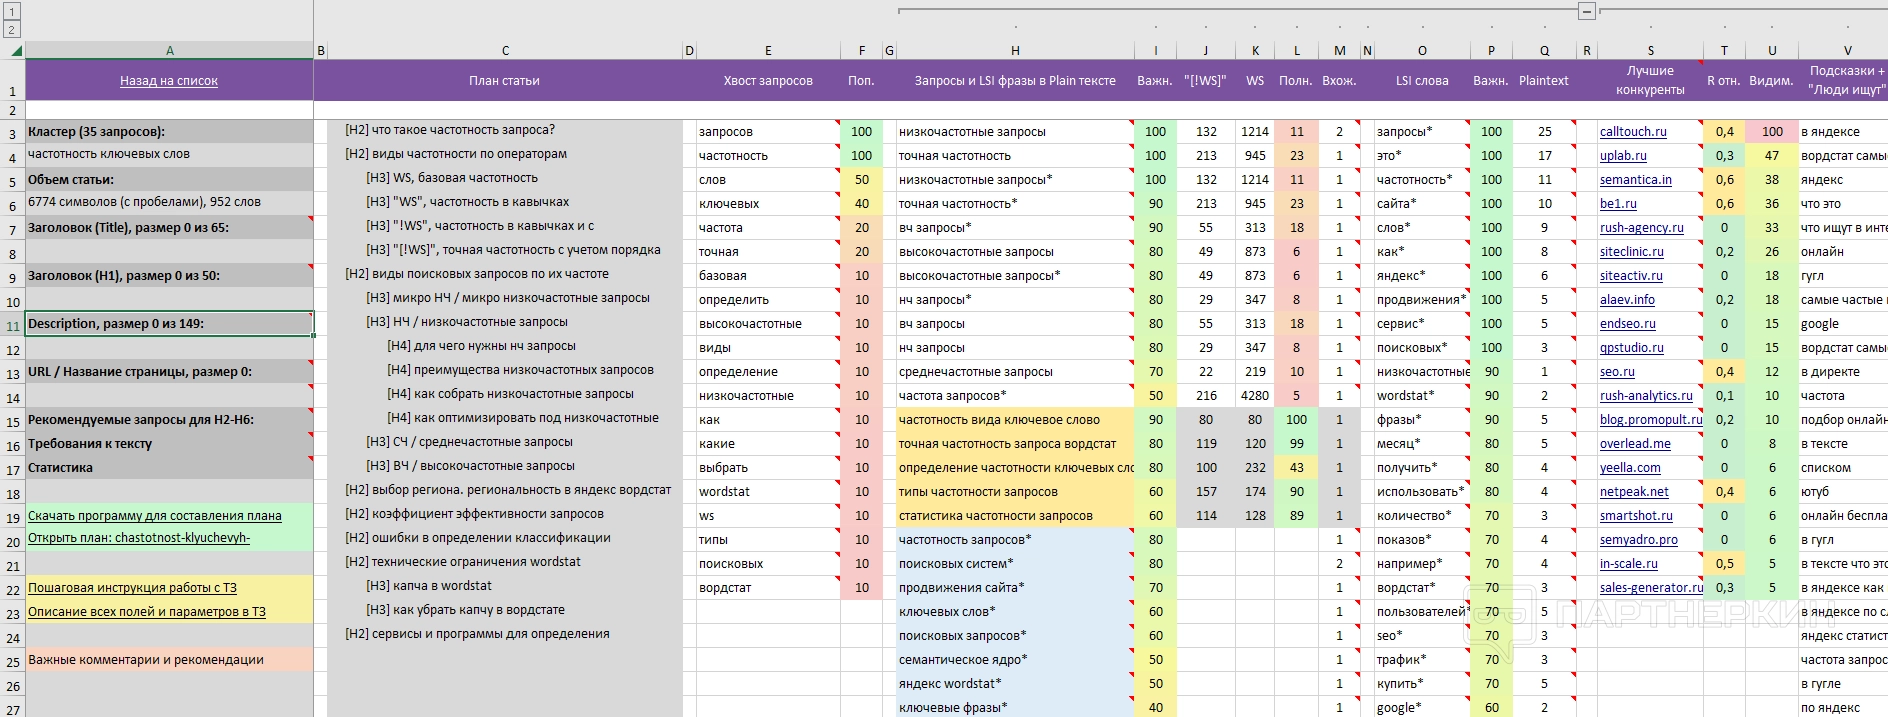Select column A header

point(169,50)
